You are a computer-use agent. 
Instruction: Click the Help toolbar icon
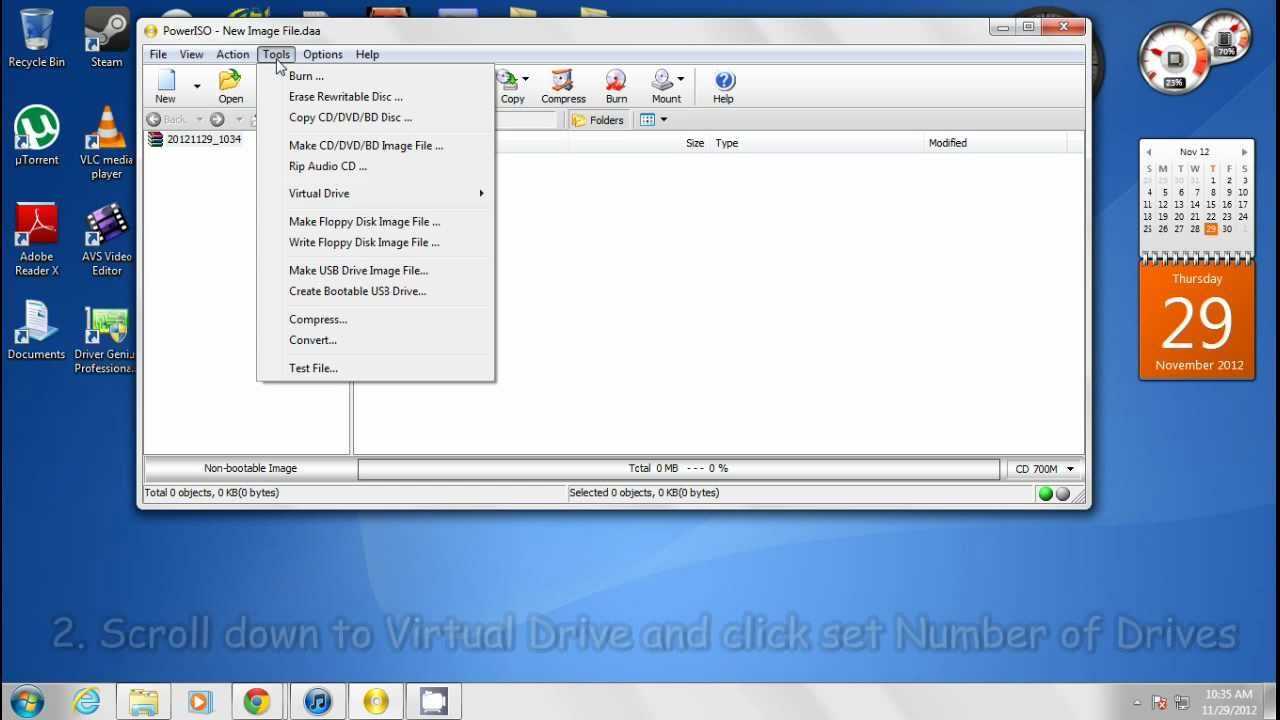(724, 87)
